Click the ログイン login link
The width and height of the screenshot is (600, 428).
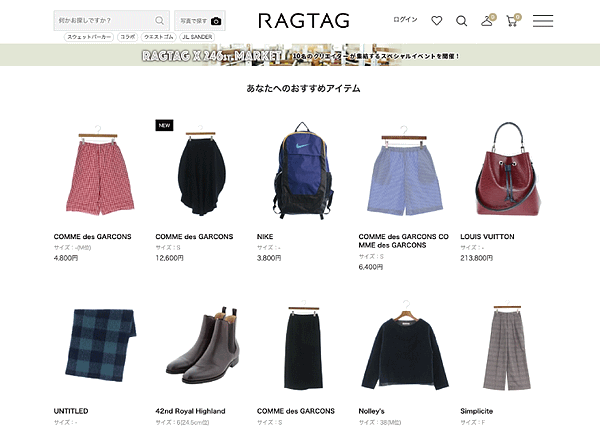[405, 20]
